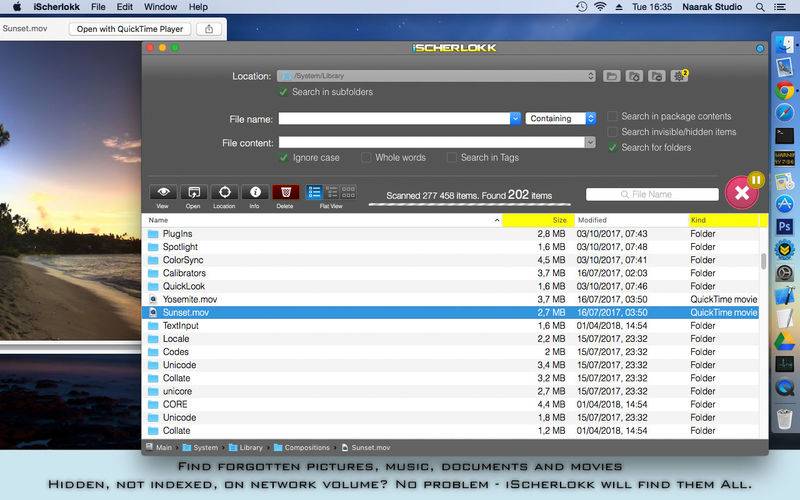Click the share icon in Sunset.mov preview
Screen dimensions: 800x500
pyautogui.click(x=209, y=29)
